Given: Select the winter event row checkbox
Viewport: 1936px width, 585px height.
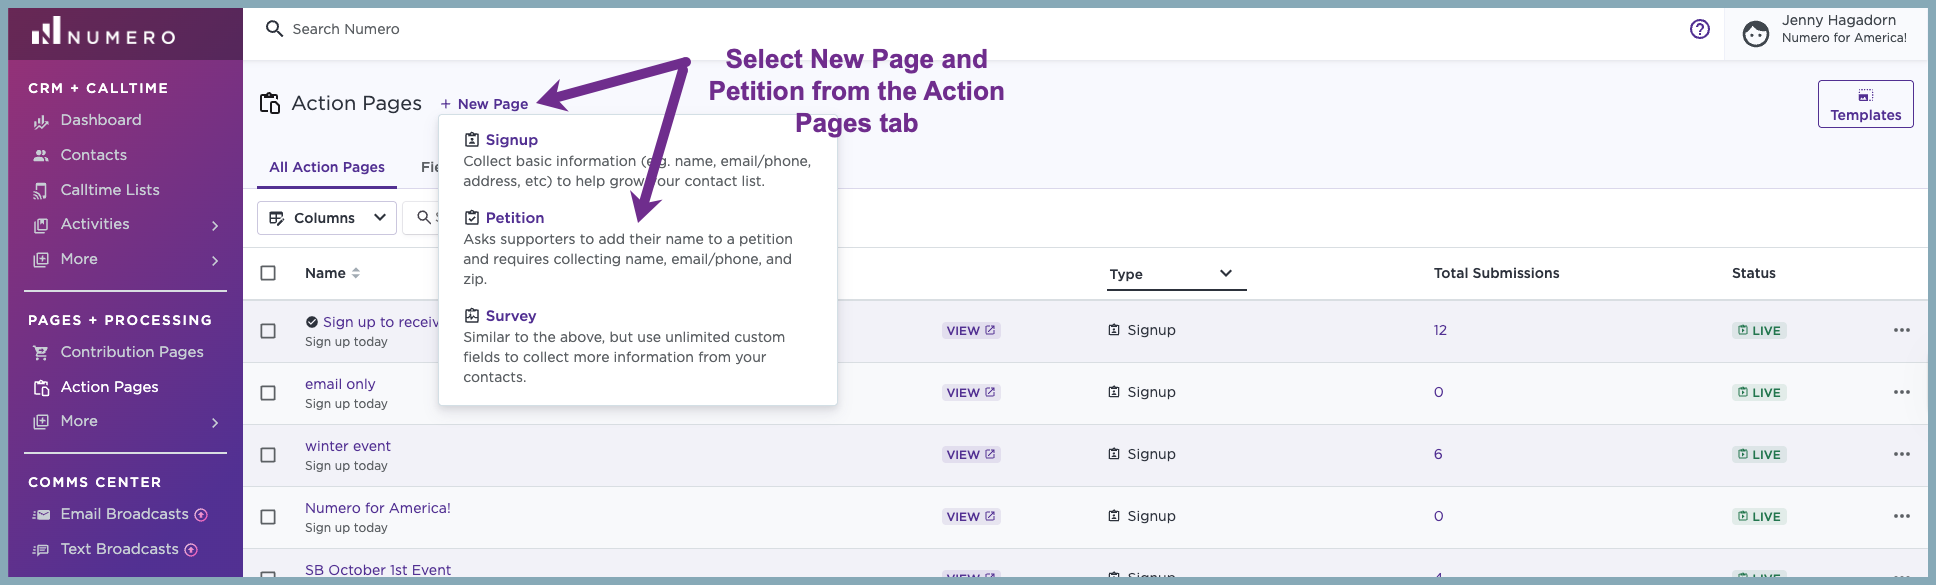Looking at the screenshot, I should (268, 455).
